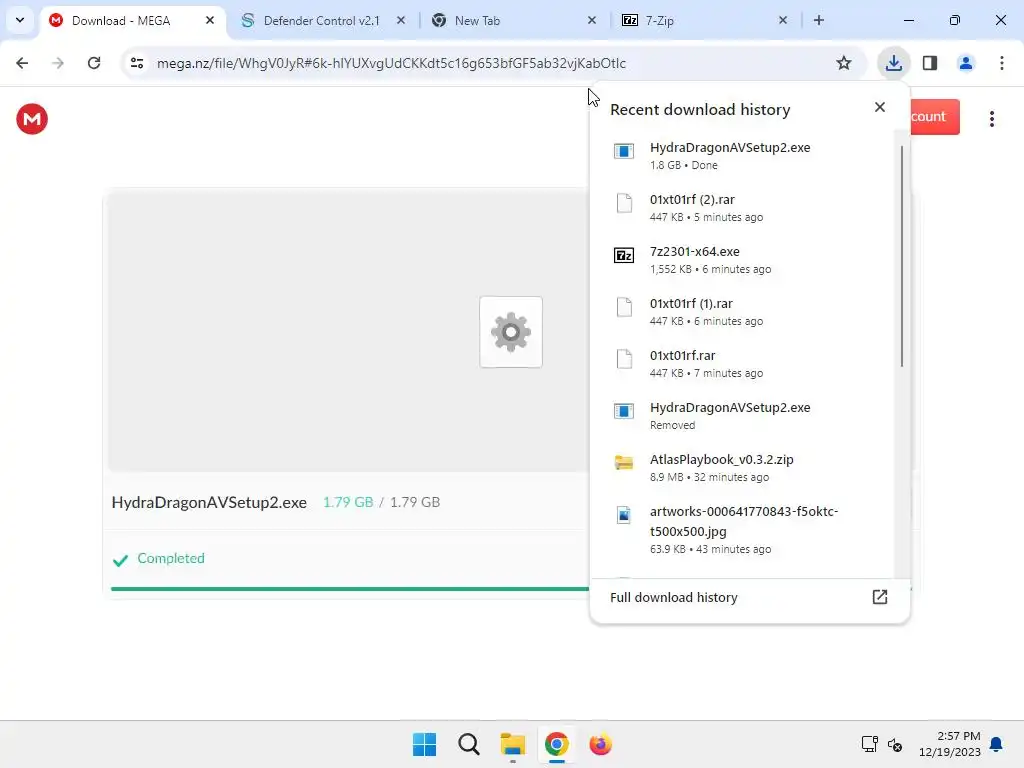Screen dimensions: 1024x768
Task: Open Chrome side panel icon
Action: [930, 63]
